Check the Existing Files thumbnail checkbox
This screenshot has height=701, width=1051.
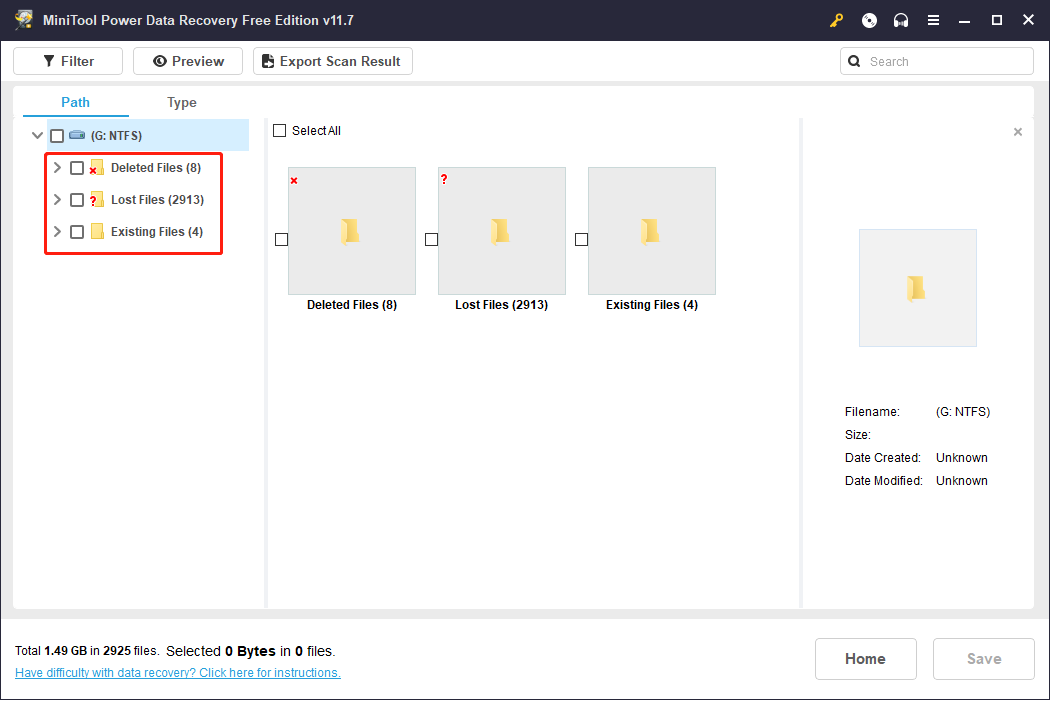click(x=582, y=239)
